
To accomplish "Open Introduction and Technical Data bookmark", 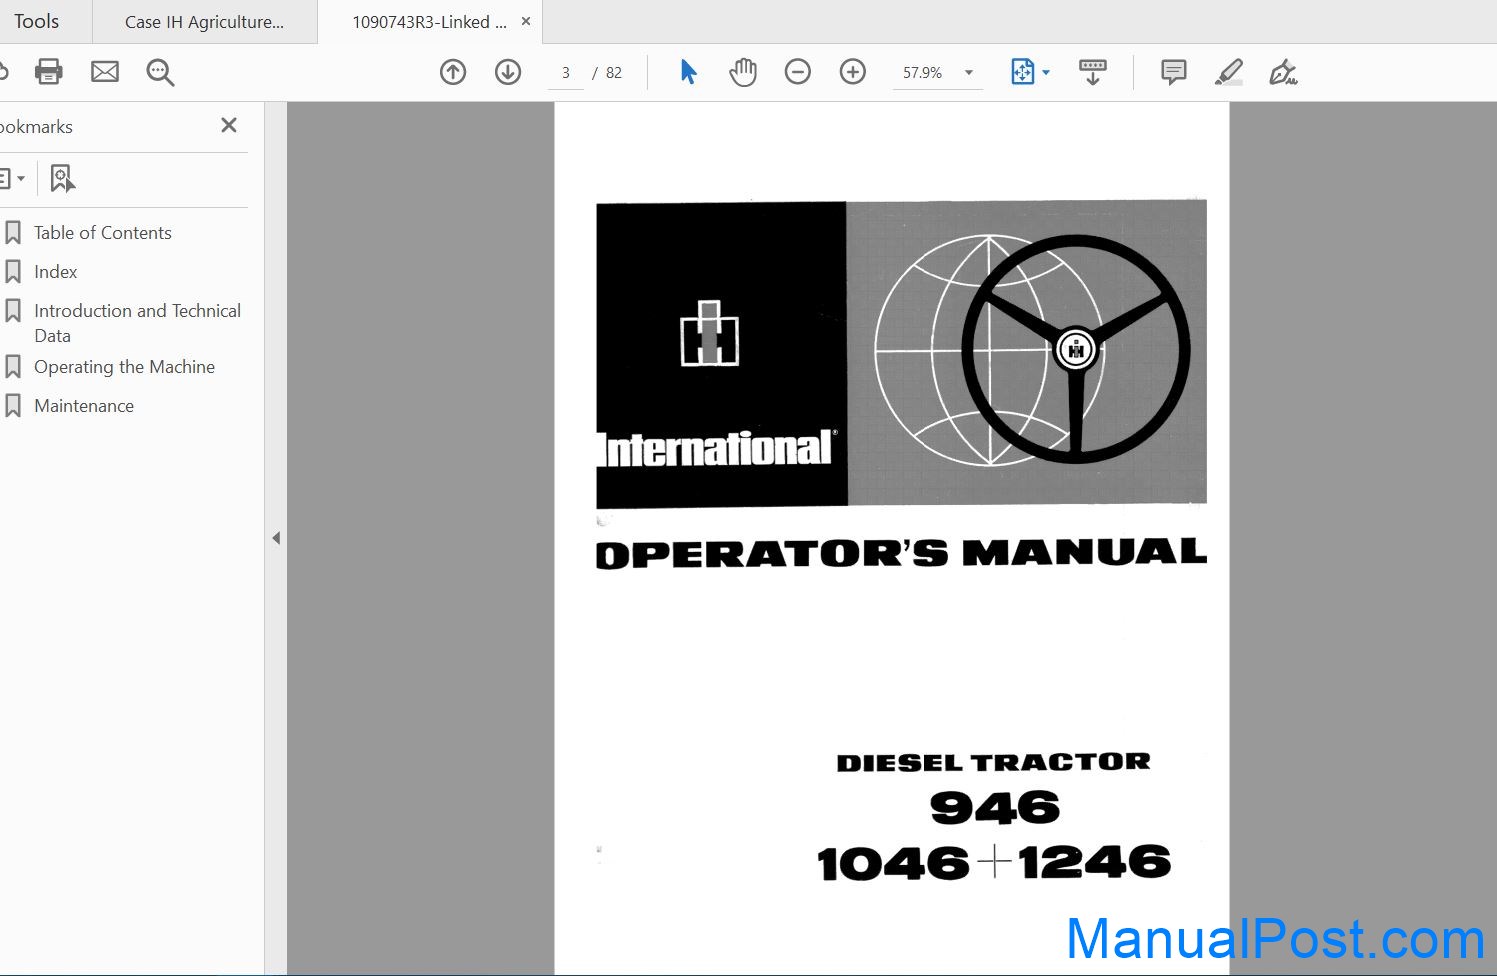I will point(138,323).
